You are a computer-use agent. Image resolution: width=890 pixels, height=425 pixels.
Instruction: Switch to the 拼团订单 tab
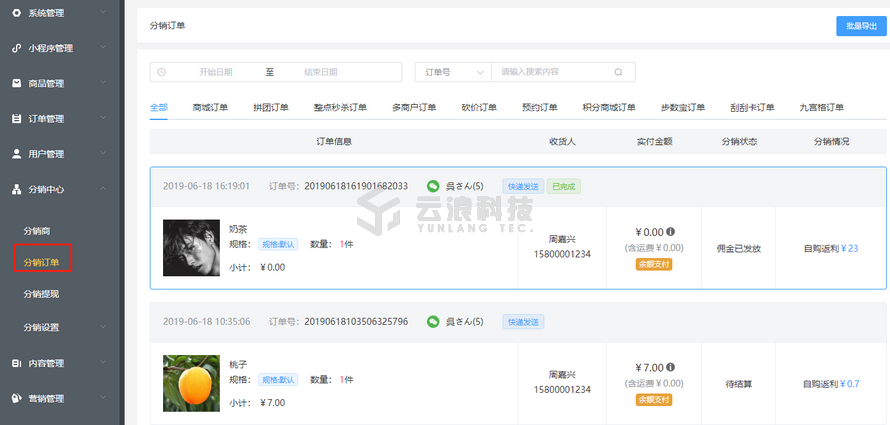click(270, 107)
